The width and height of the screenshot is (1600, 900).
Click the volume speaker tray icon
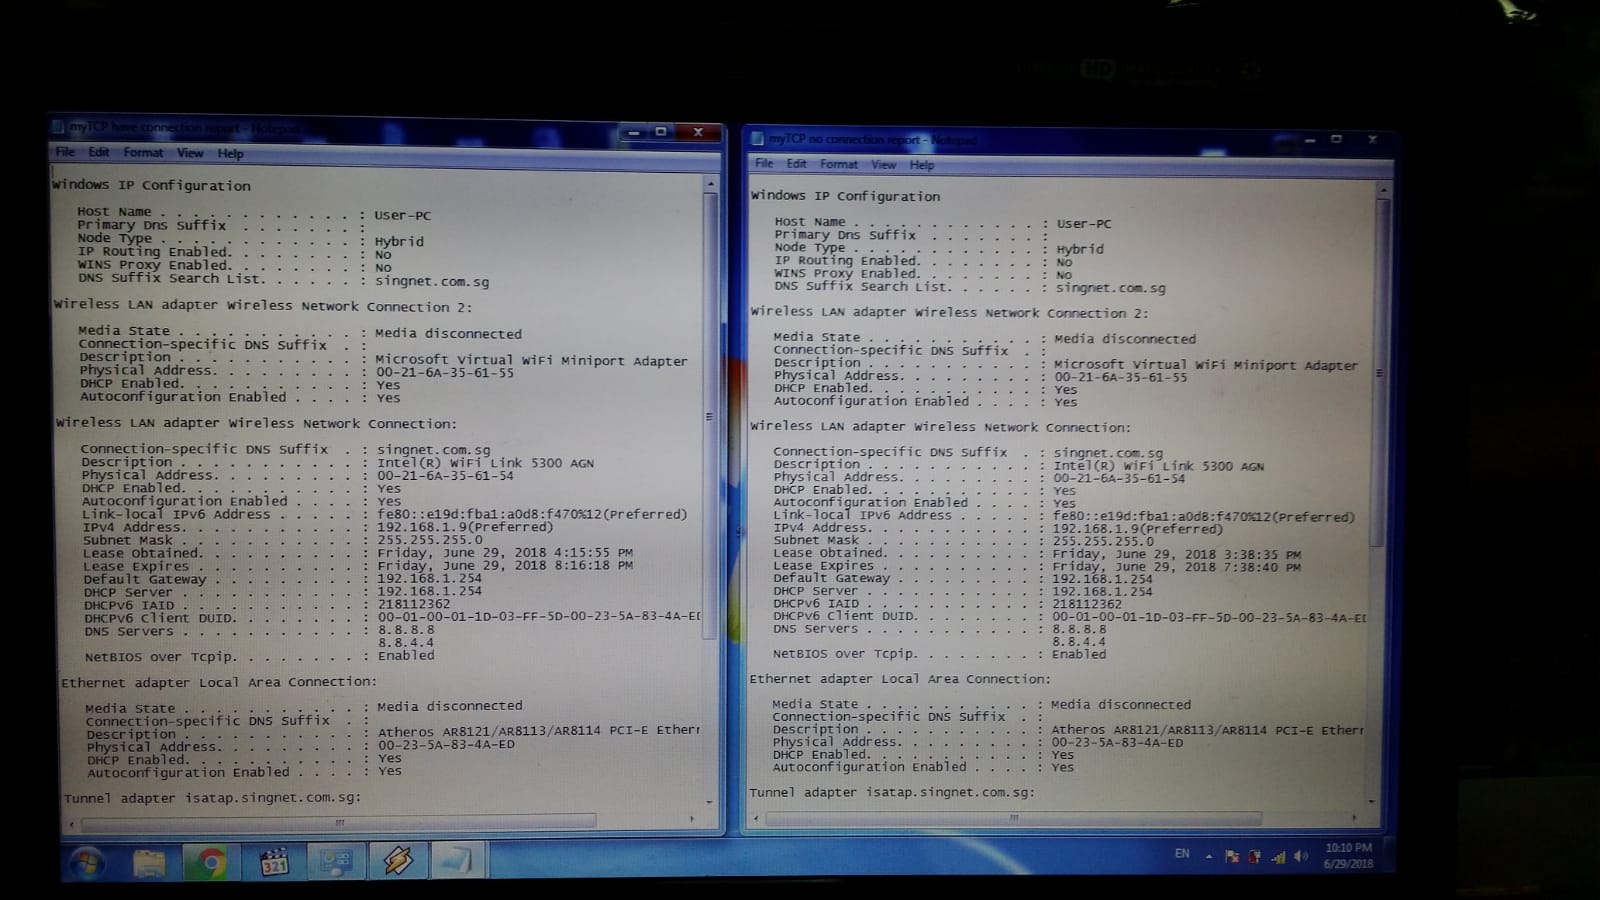click(1301, 856)
